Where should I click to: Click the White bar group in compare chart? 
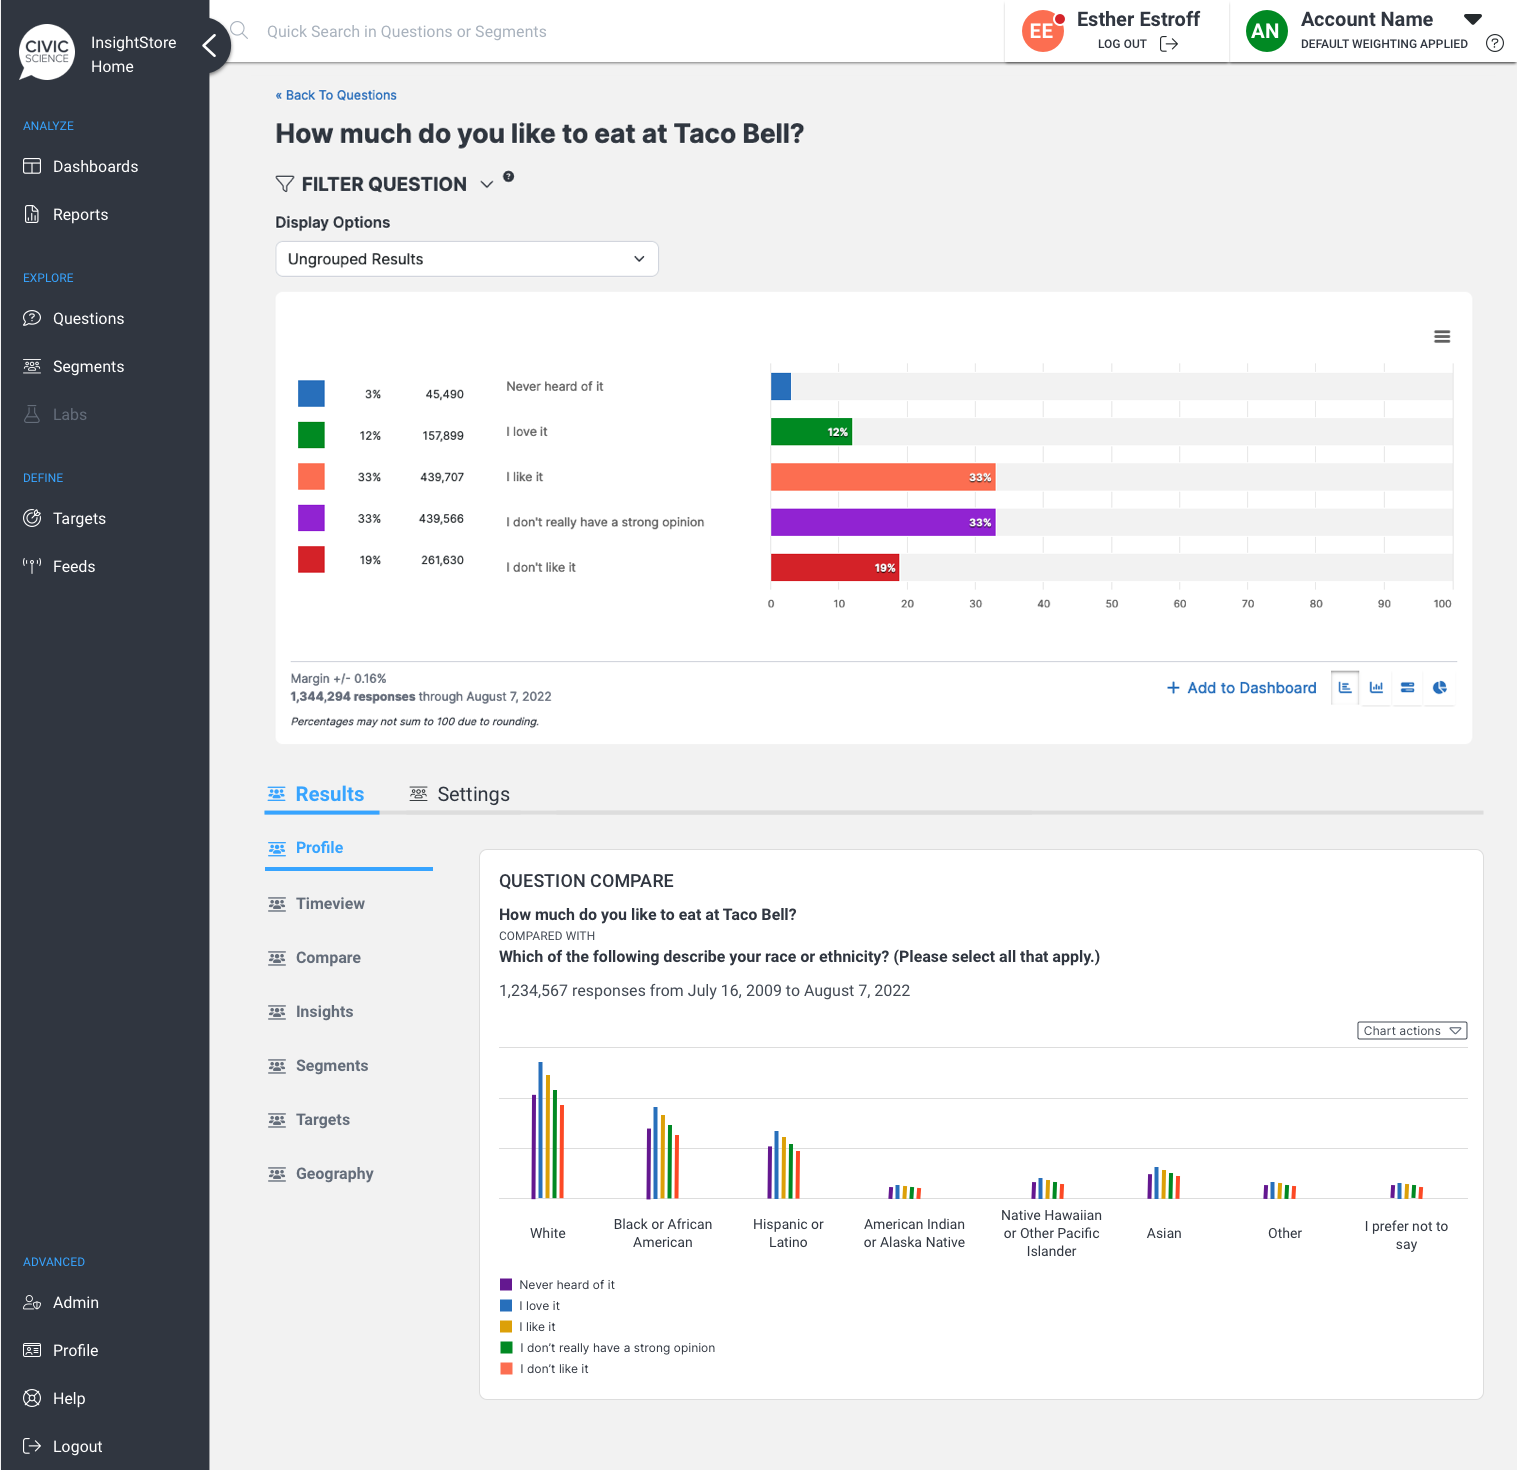click(x=548, y=1130)
